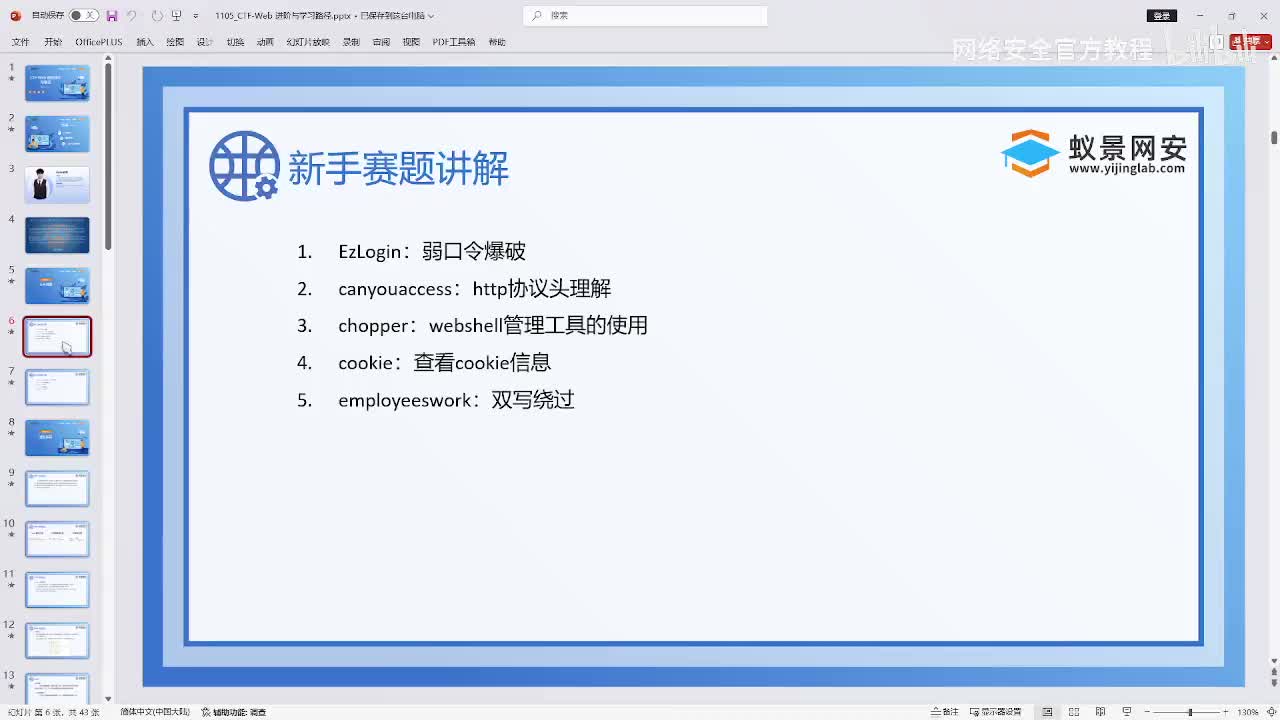Click the zoom in plus button
This screenshot has width=1280, height=720.
pos(1226,712)
